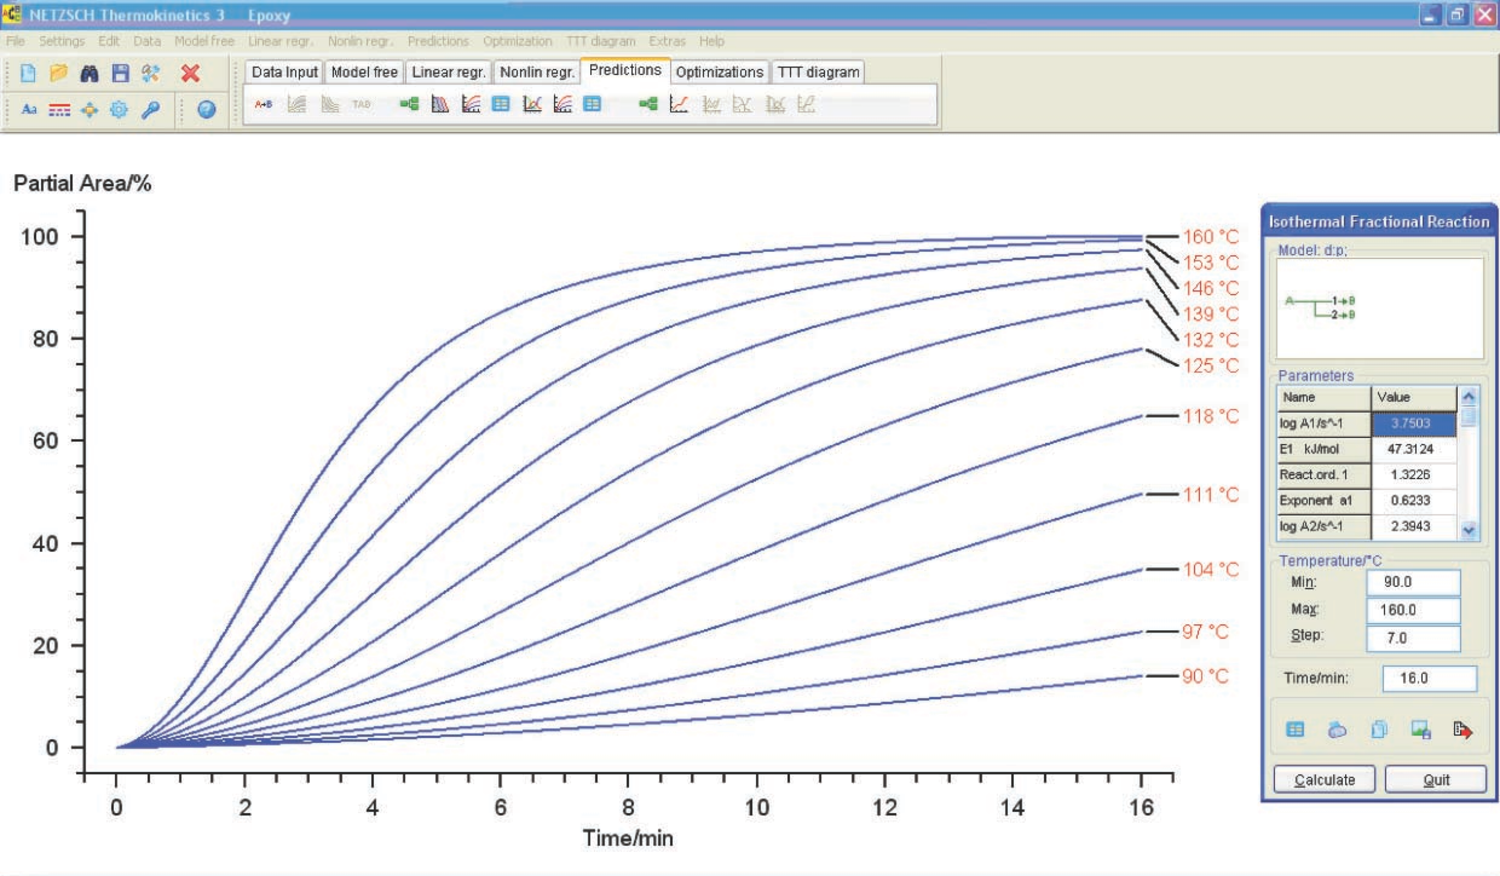Switch to the Model free tab
1500x876 pixels.
(364, 72)
